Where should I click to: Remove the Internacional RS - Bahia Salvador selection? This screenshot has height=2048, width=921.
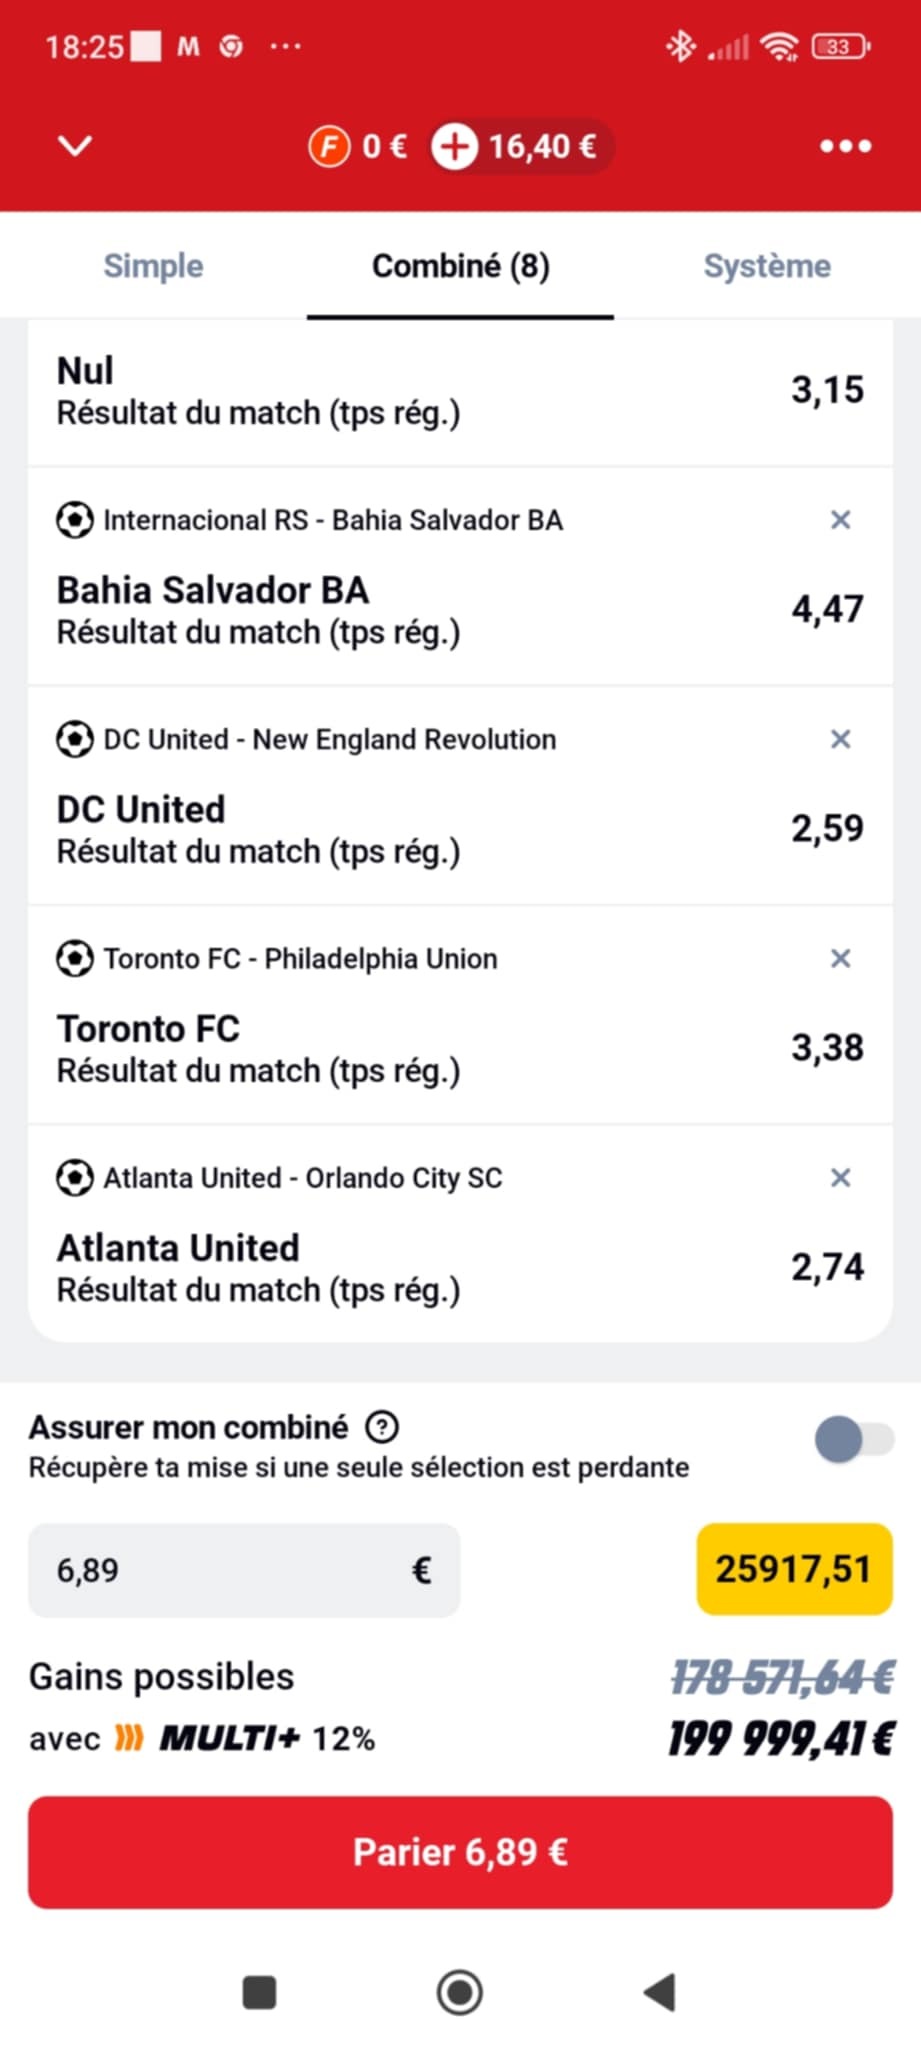pos(840,520)
